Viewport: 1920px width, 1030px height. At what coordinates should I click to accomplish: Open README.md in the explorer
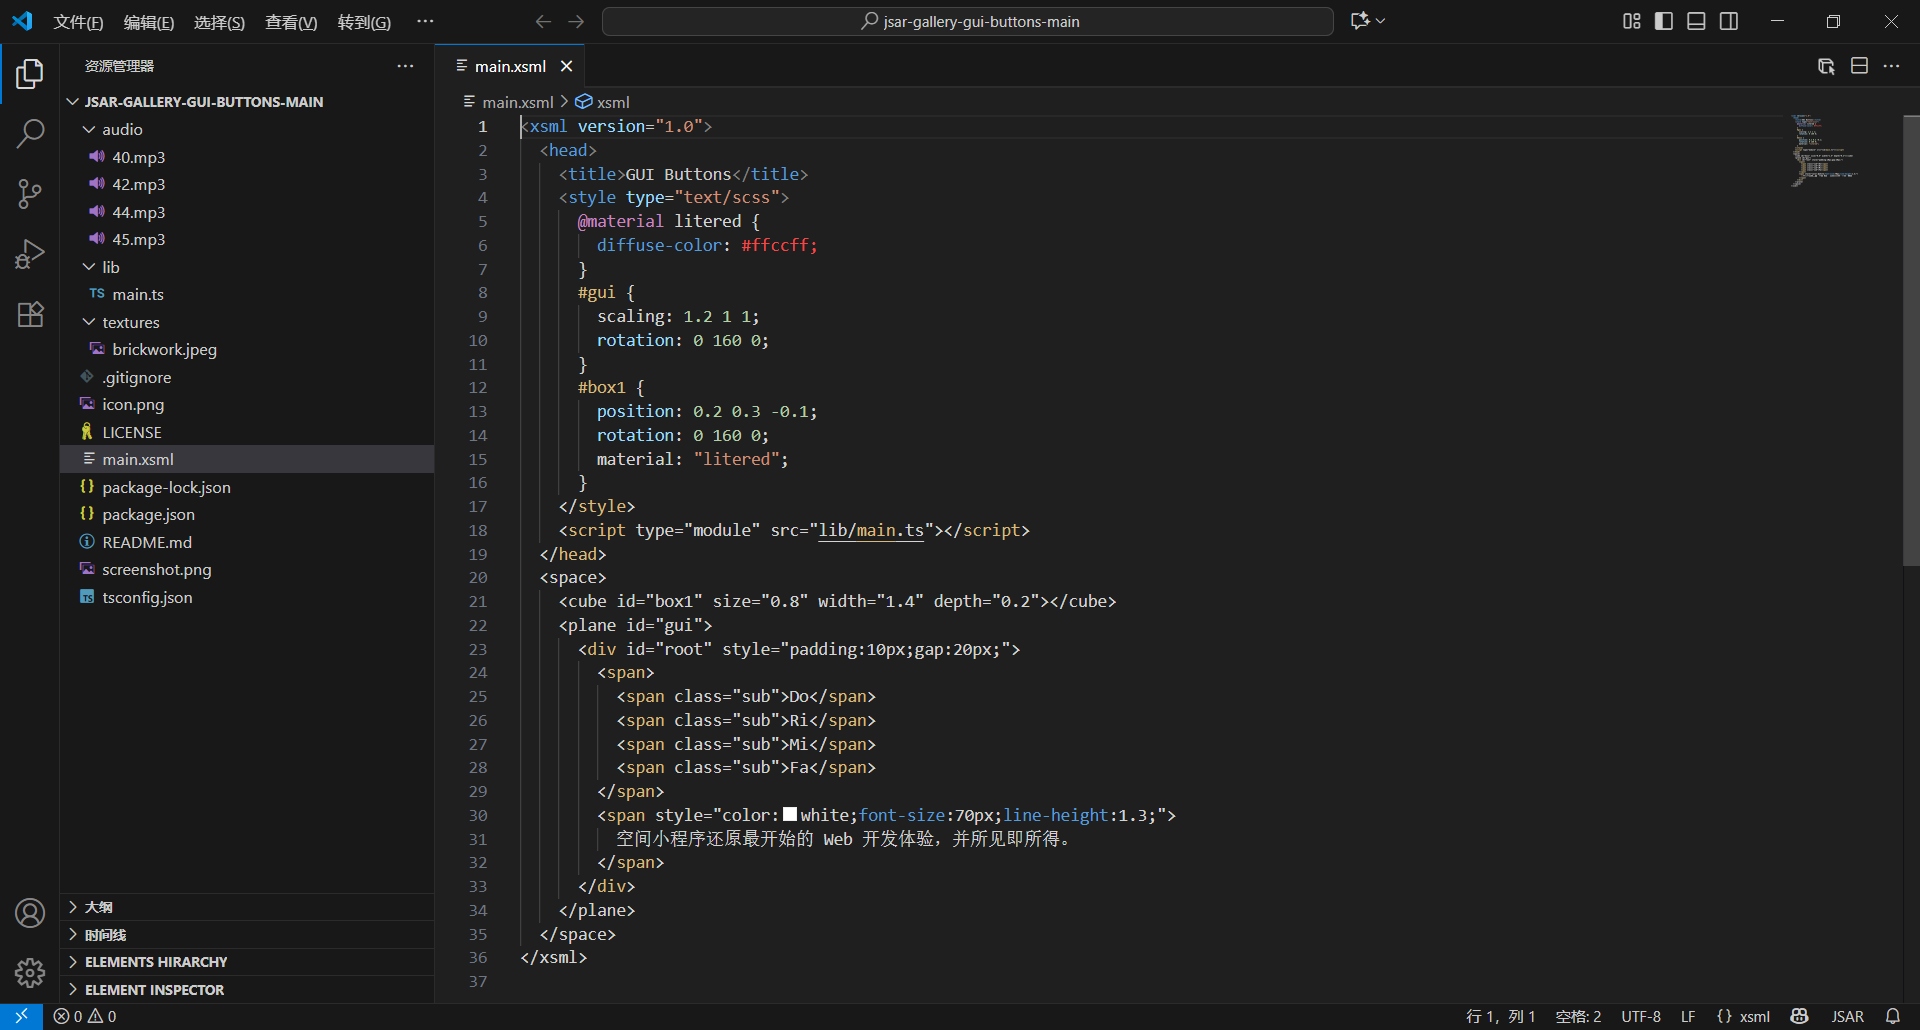click(x=247, y=542)
